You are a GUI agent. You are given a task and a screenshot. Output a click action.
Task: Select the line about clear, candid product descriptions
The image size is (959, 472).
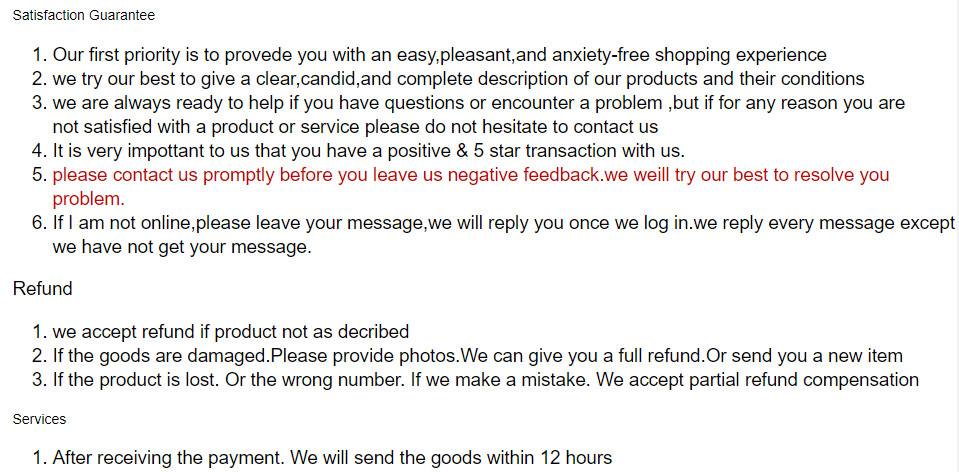(458, 79)
